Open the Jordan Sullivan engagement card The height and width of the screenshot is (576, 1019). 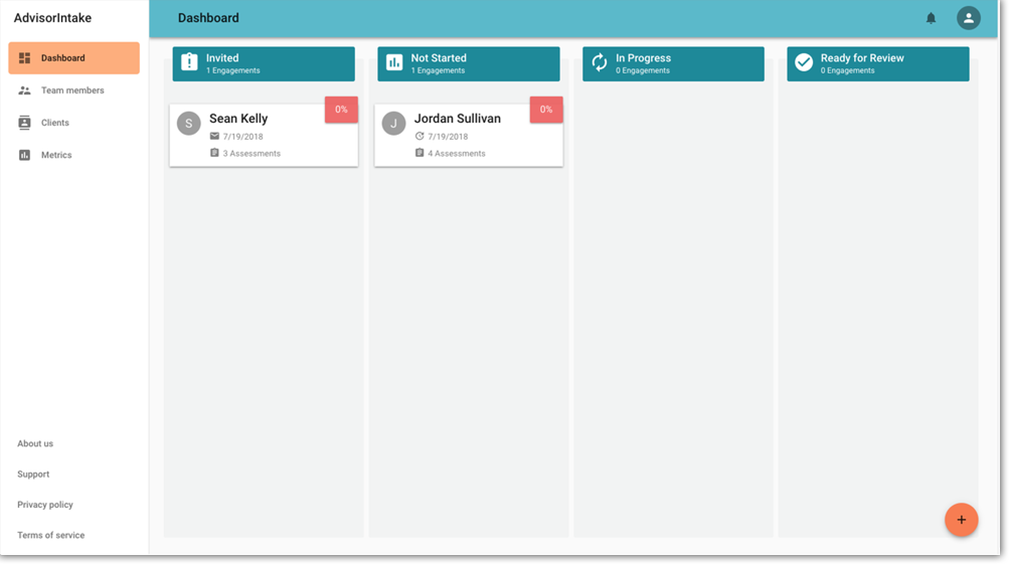pyautogui.click(x=469, y=135)
